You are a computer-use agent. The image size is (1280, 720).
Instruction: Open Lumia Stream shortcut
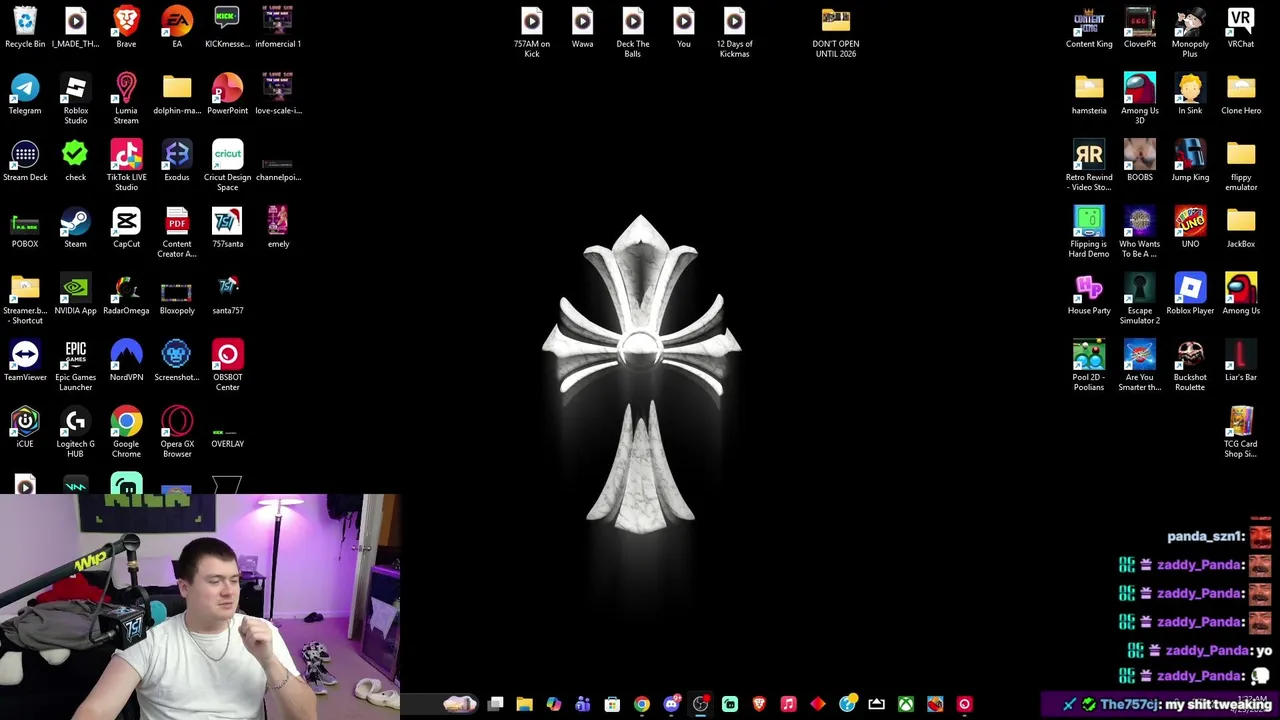(x=126, y=99)
